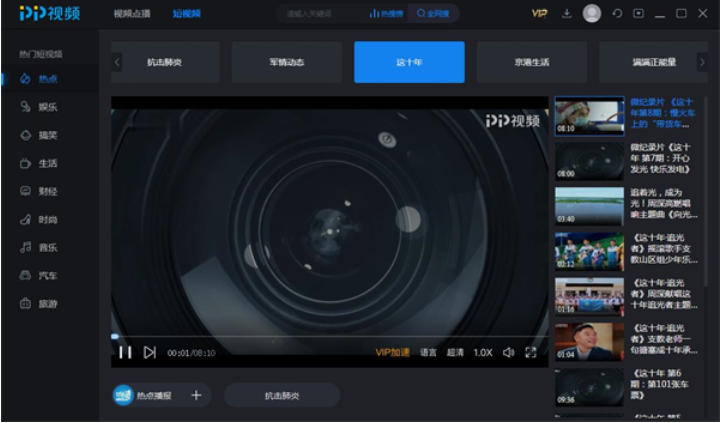723x423 pixels.
Task: Open the 语言 language menu in the player
Action: [428, 353]
